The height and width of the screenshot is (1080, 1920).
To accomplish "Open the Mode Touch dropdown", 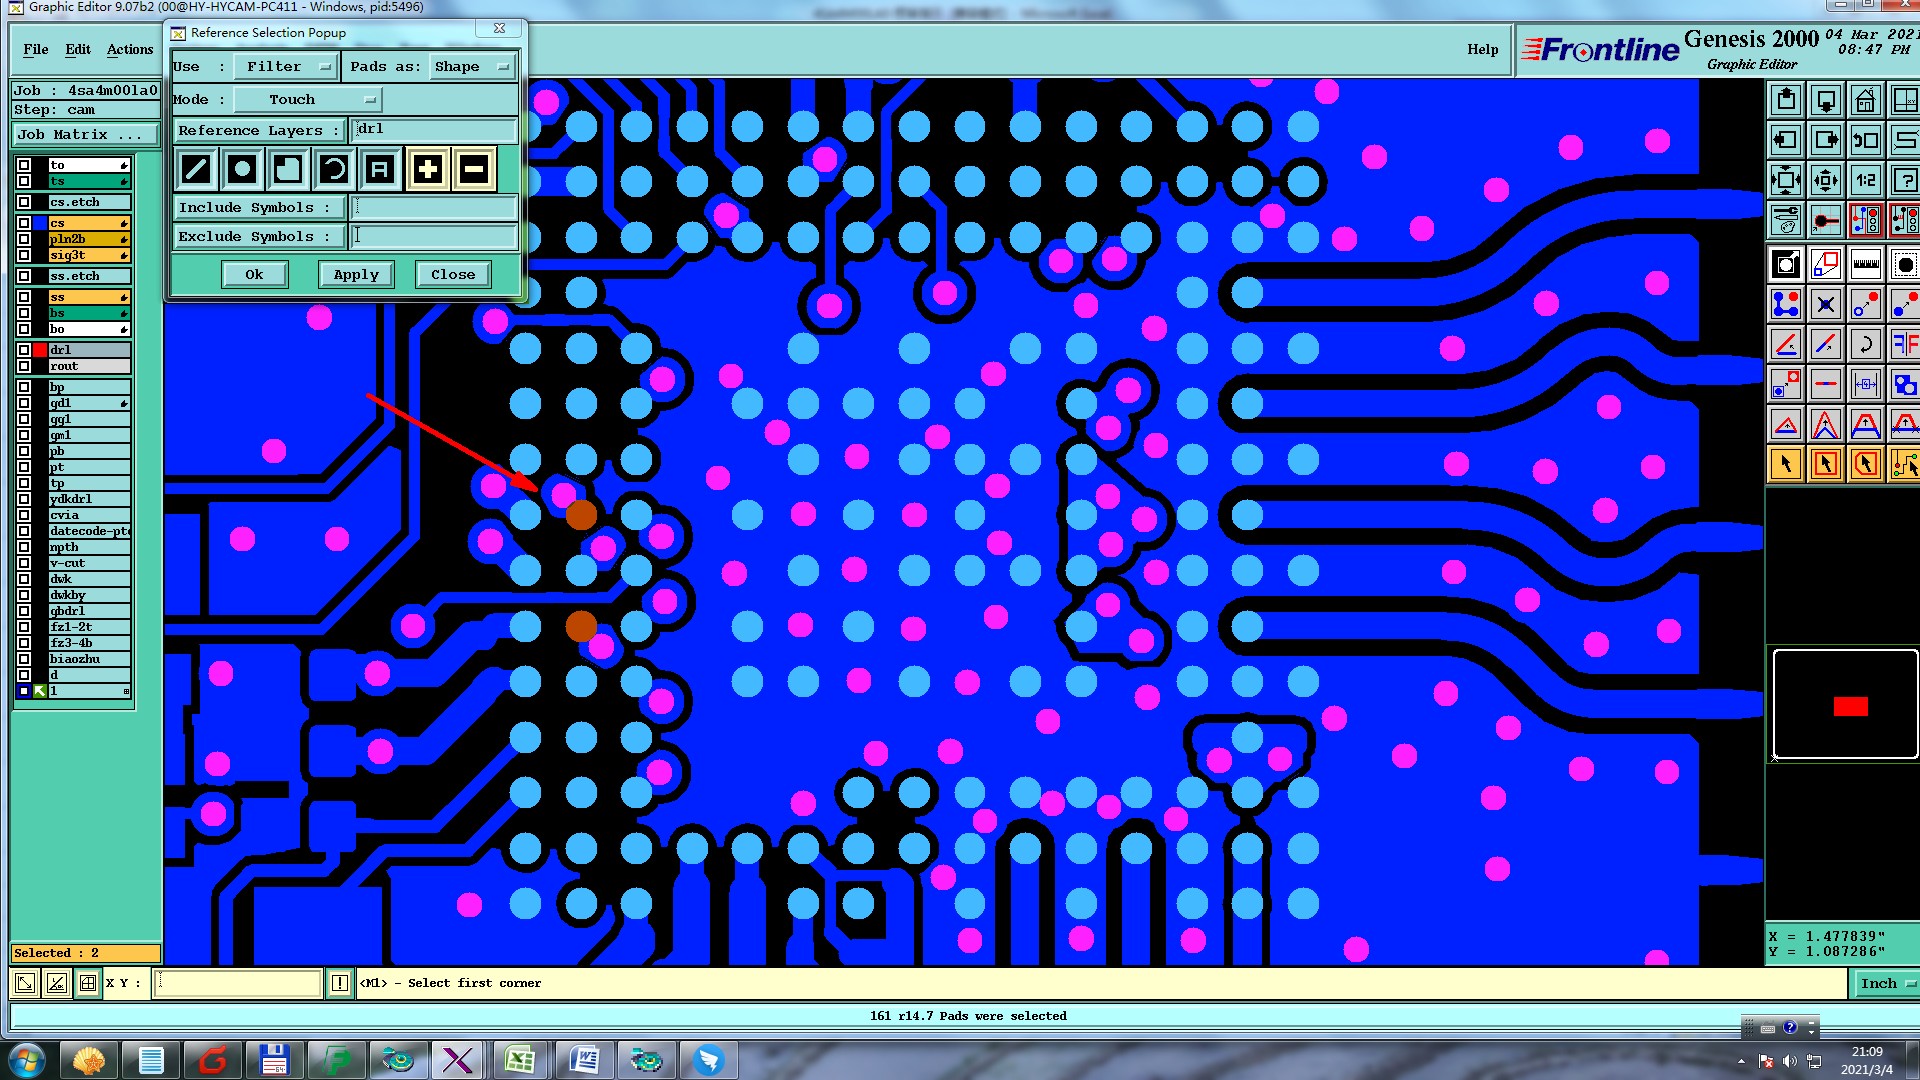I will tap(307, 99).
